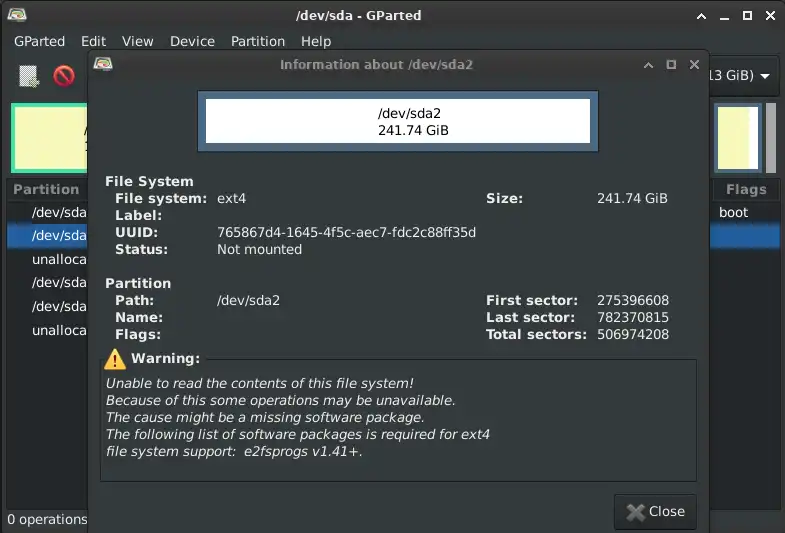Click the Total sectors value 506974208

click(633, 334)
